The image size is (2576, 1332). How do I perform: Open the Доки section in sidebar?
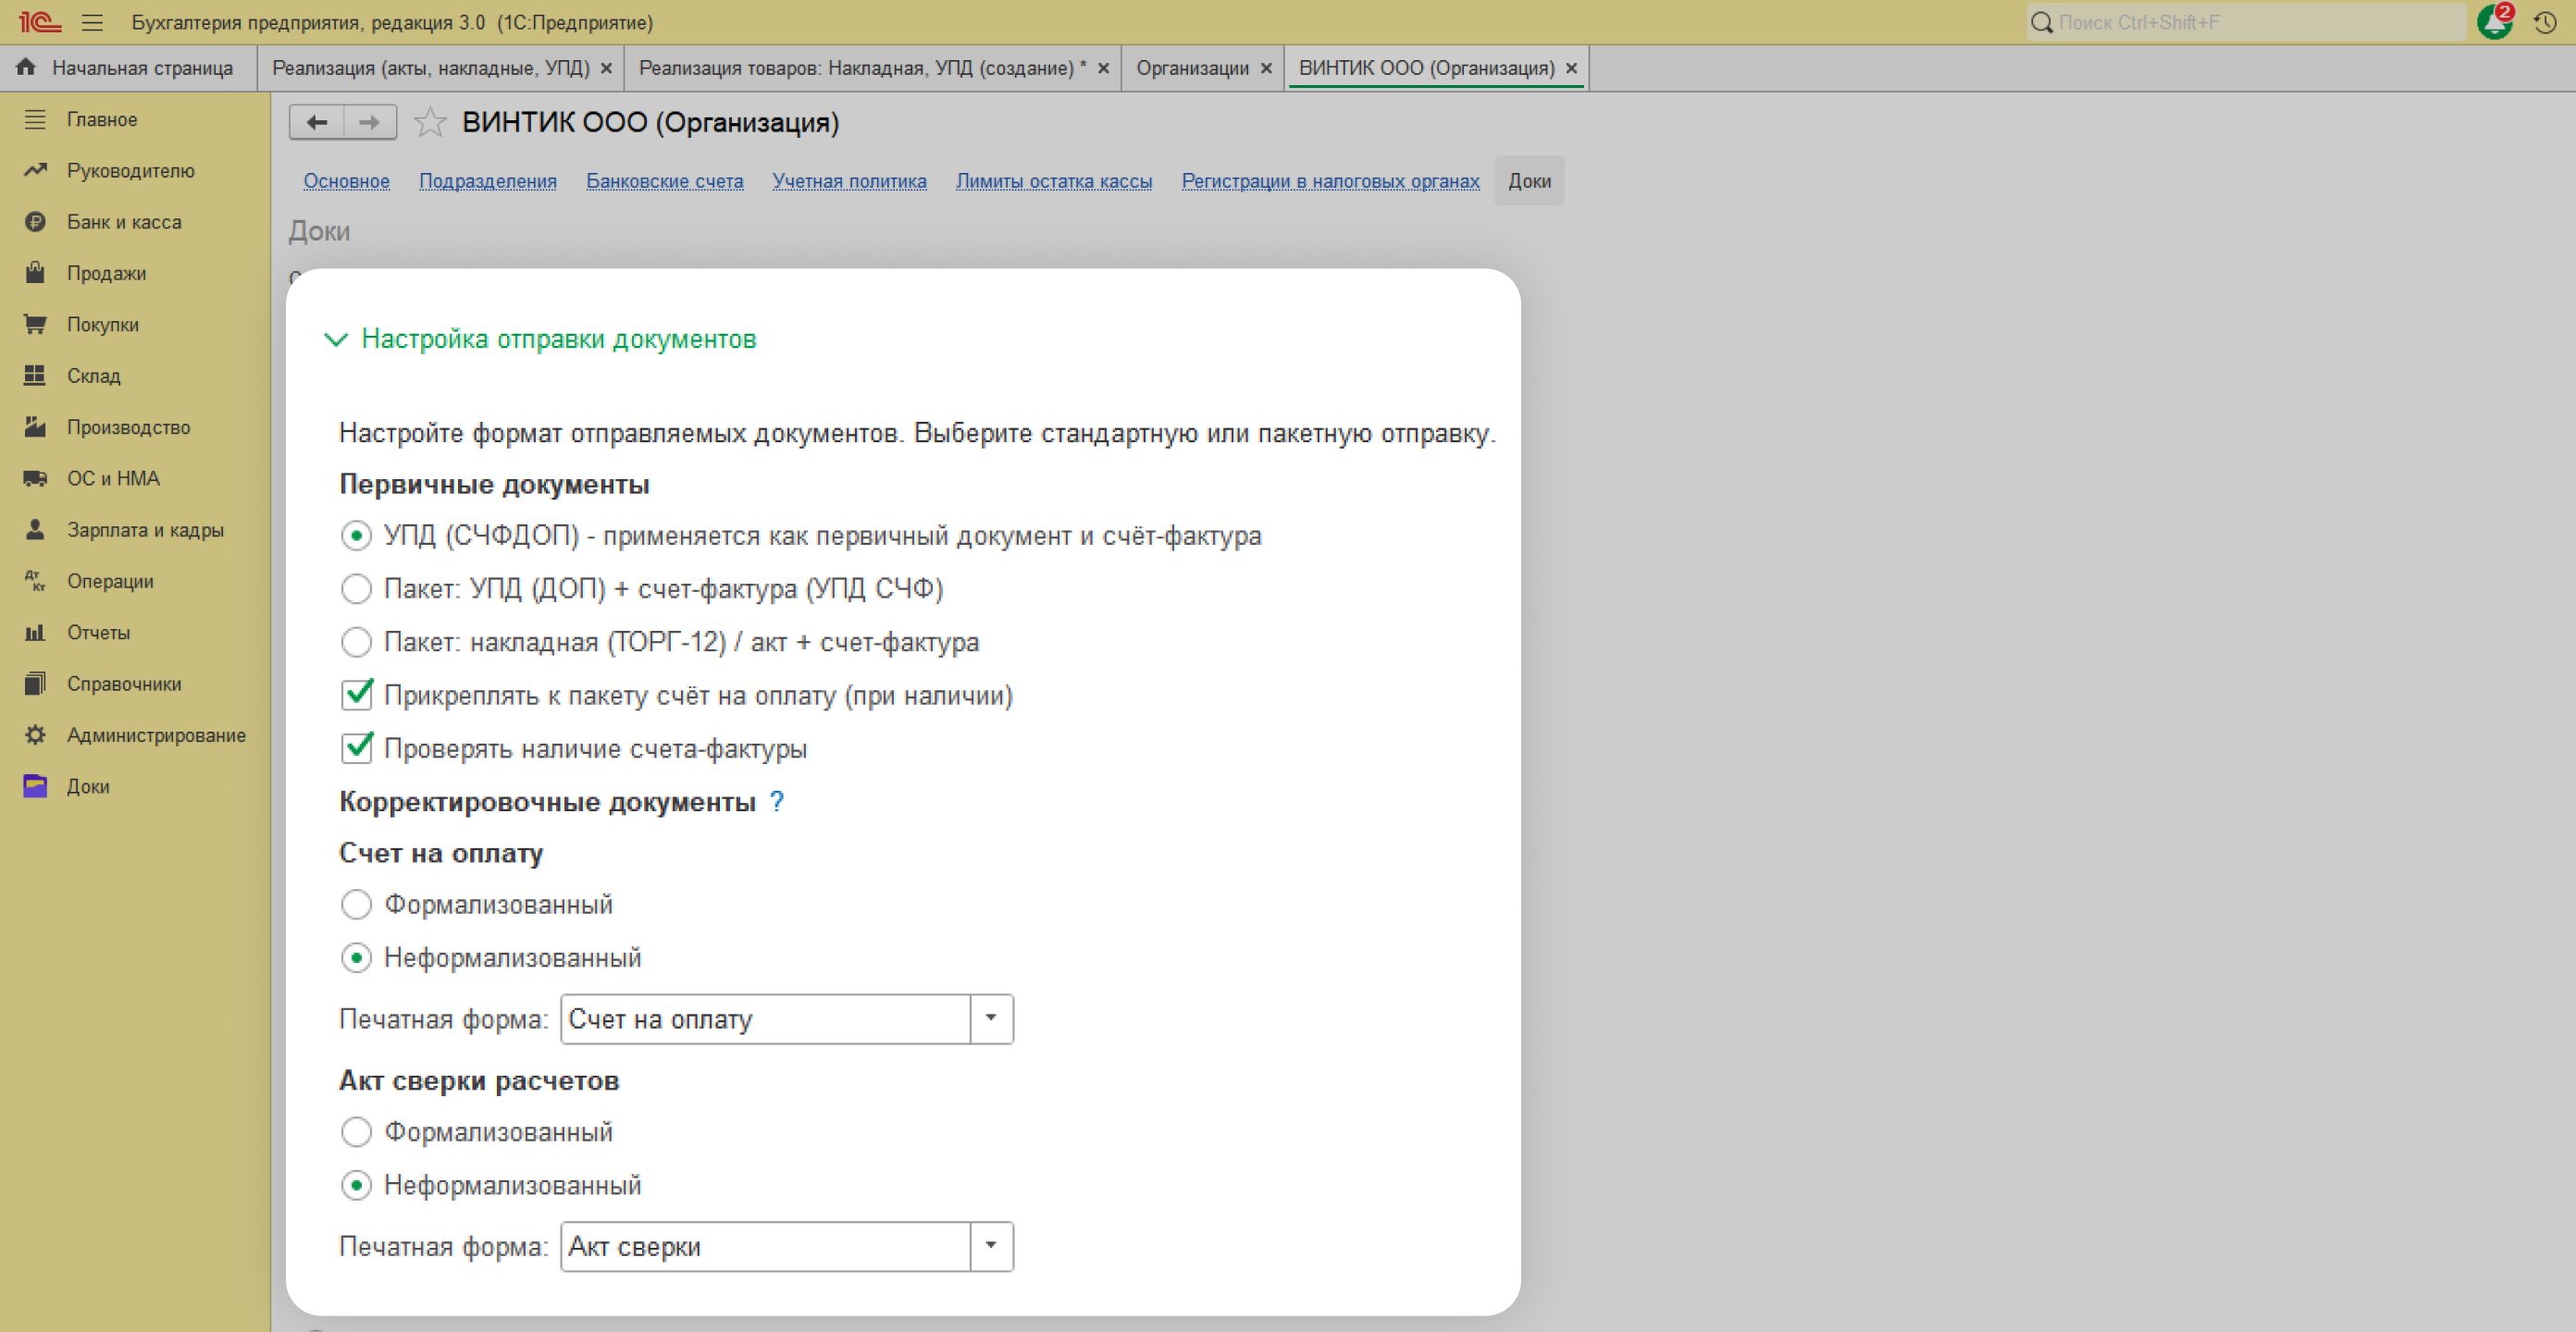[x=88, y=786]
